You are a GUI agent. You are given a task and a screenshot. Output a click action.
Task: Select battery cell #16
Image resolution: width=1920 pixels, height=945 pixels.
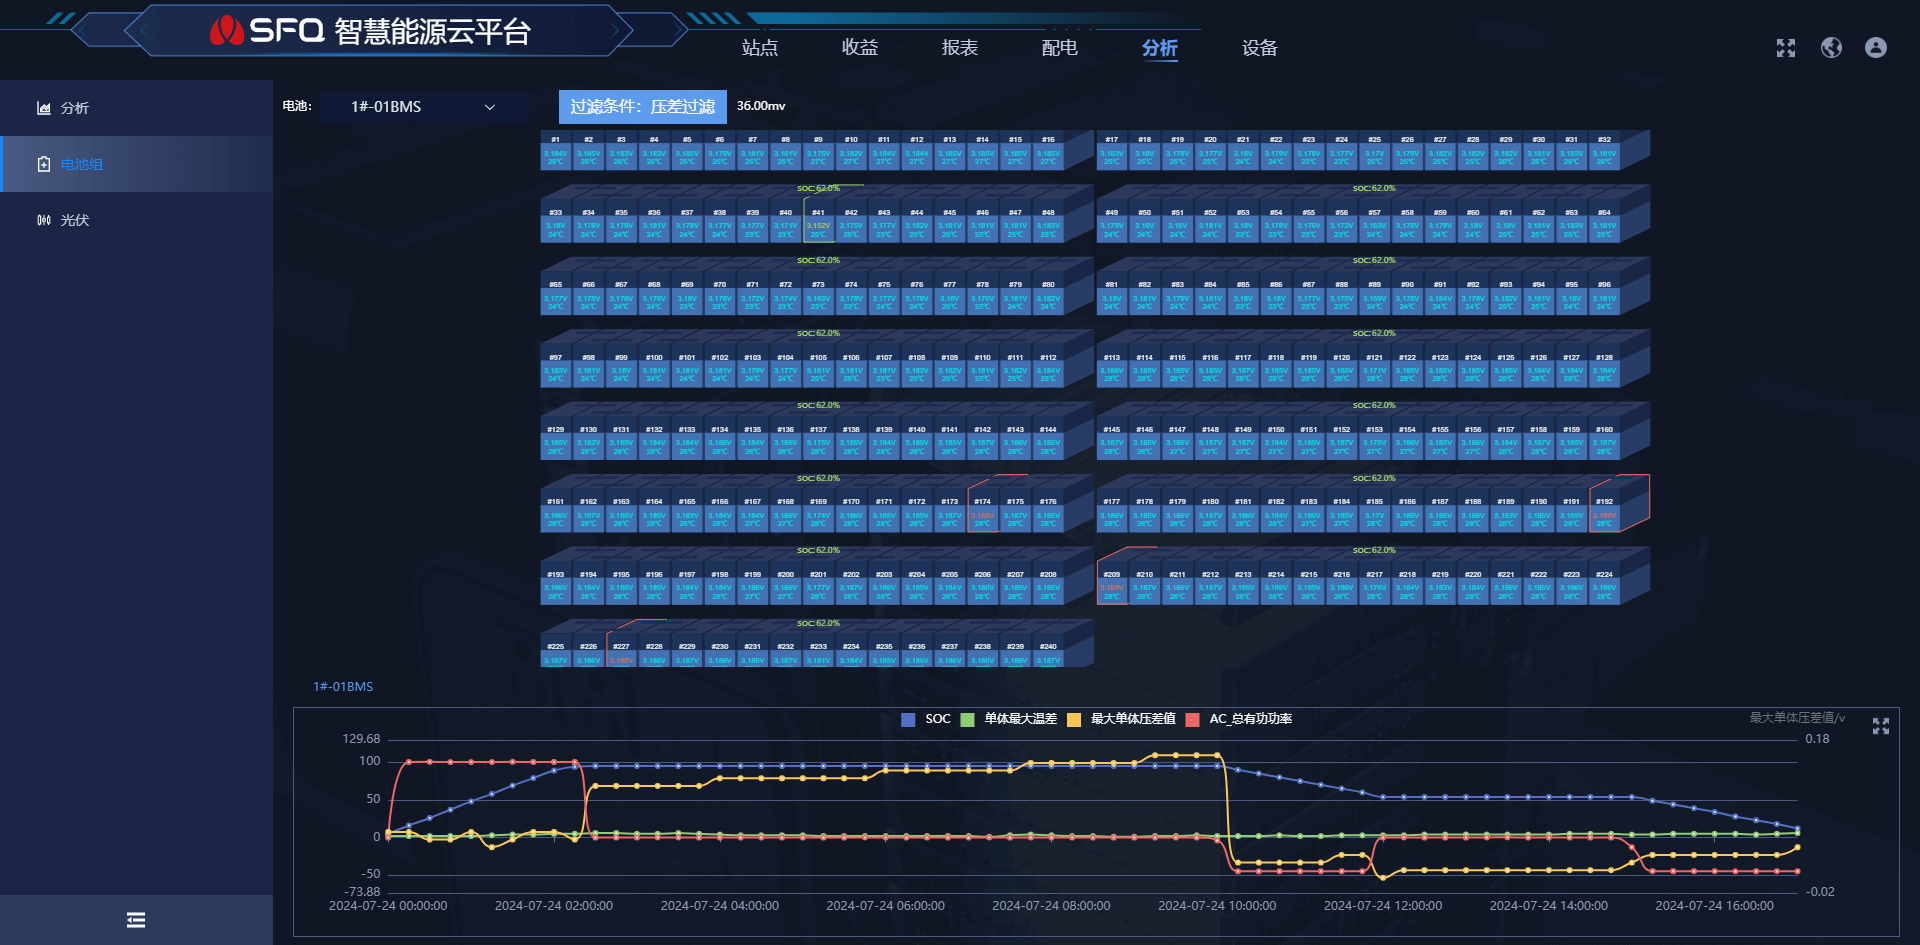pos(1048,151)
